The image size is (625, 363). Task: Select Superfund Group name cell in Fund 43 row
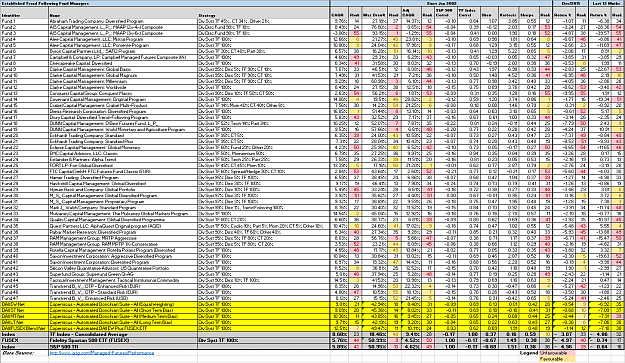coord(123,274)
